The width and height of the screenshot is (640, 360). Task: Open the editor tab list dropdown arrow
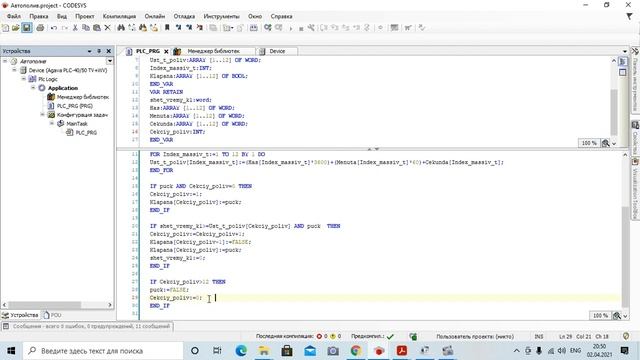tap(624, 51)
